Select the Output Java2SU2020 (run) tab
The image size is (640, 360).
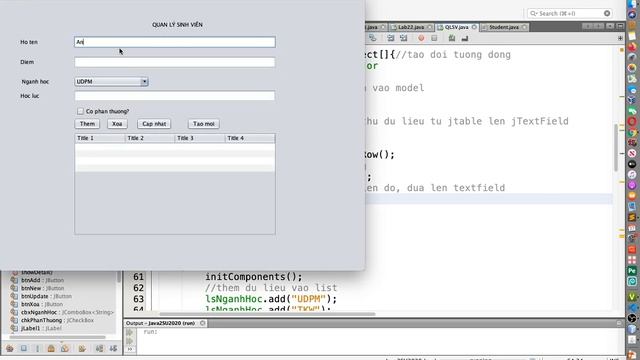[x=160, y=323]
